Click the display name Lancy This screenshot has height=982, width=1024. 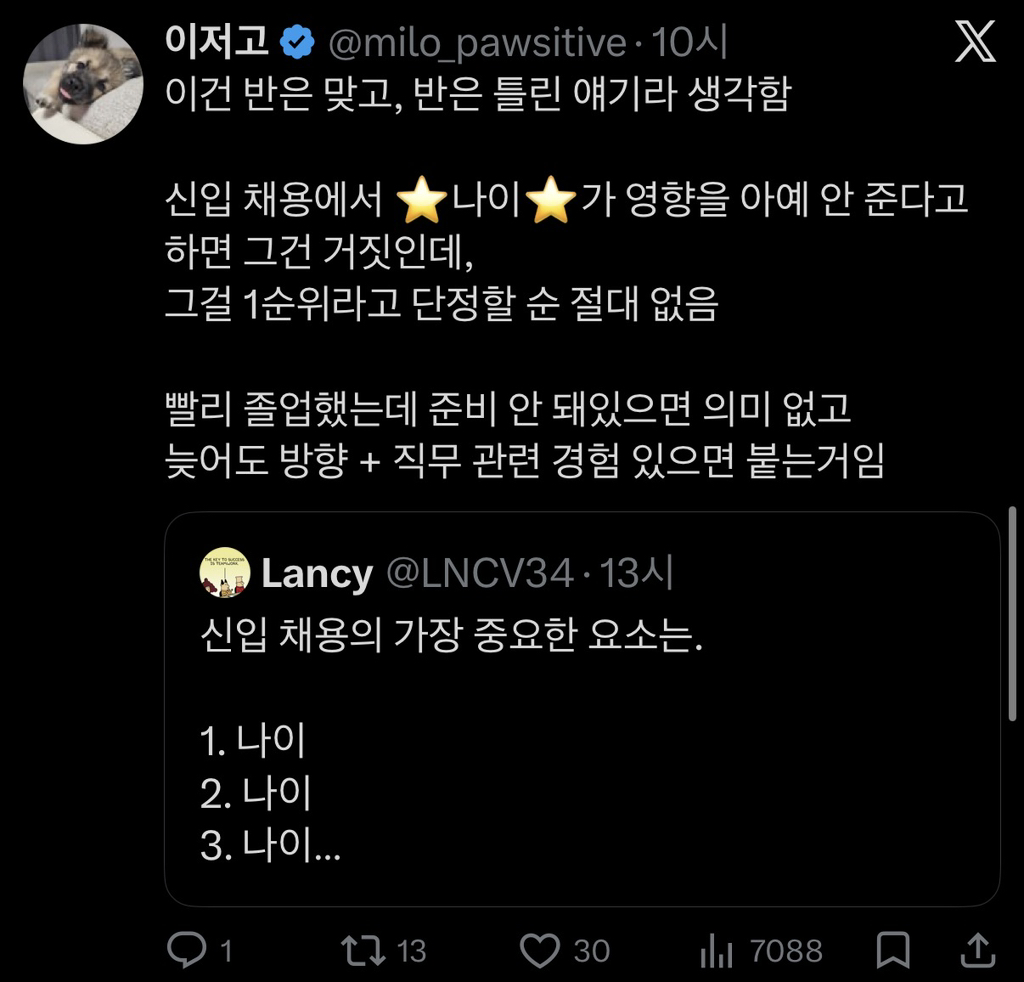315,572
